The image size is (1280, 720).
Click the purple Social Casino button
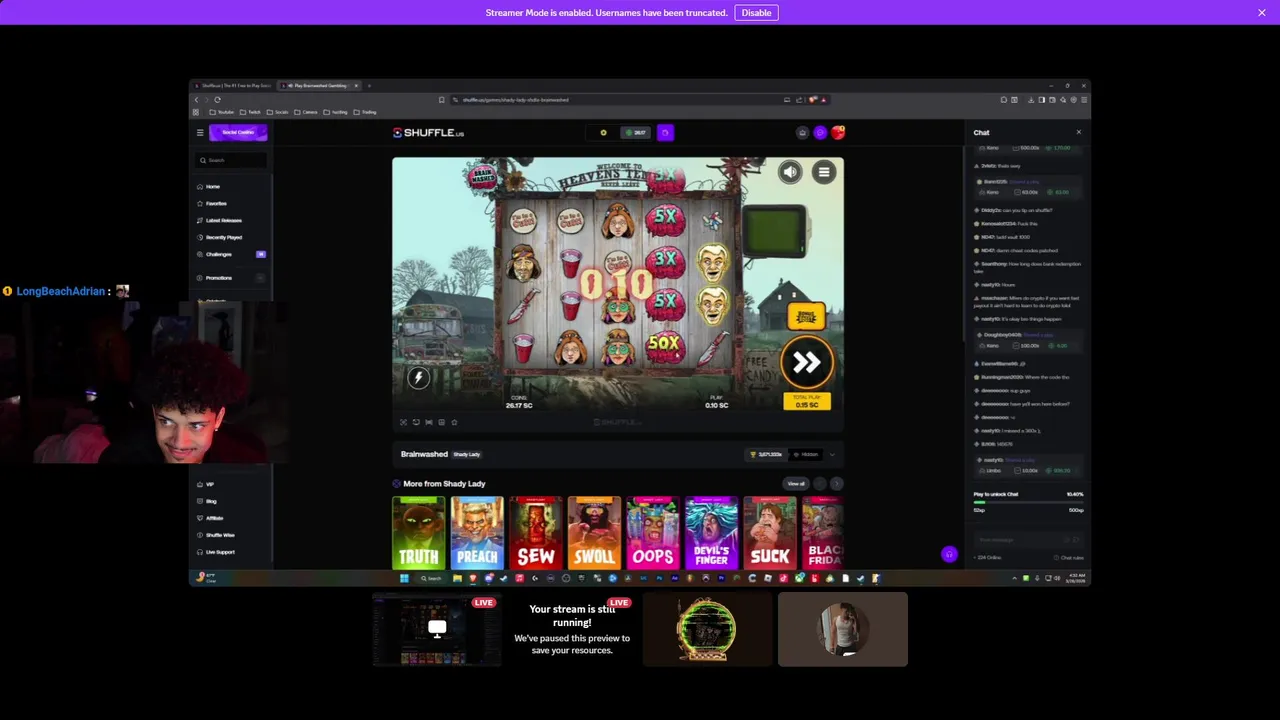pos(238,133)
